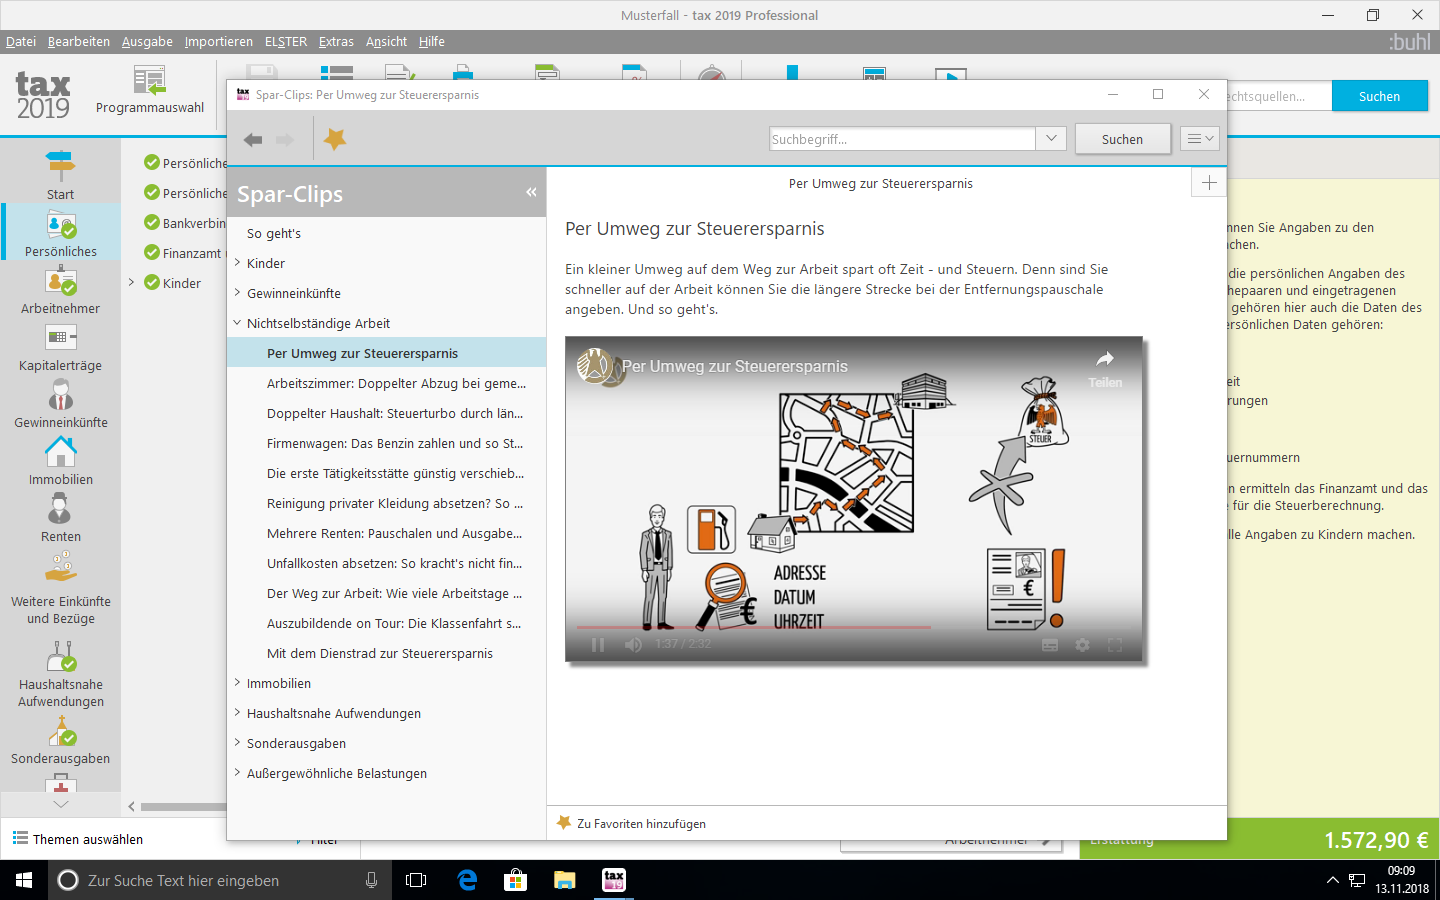Click main window Suchen button

(x=1379, y=96)
